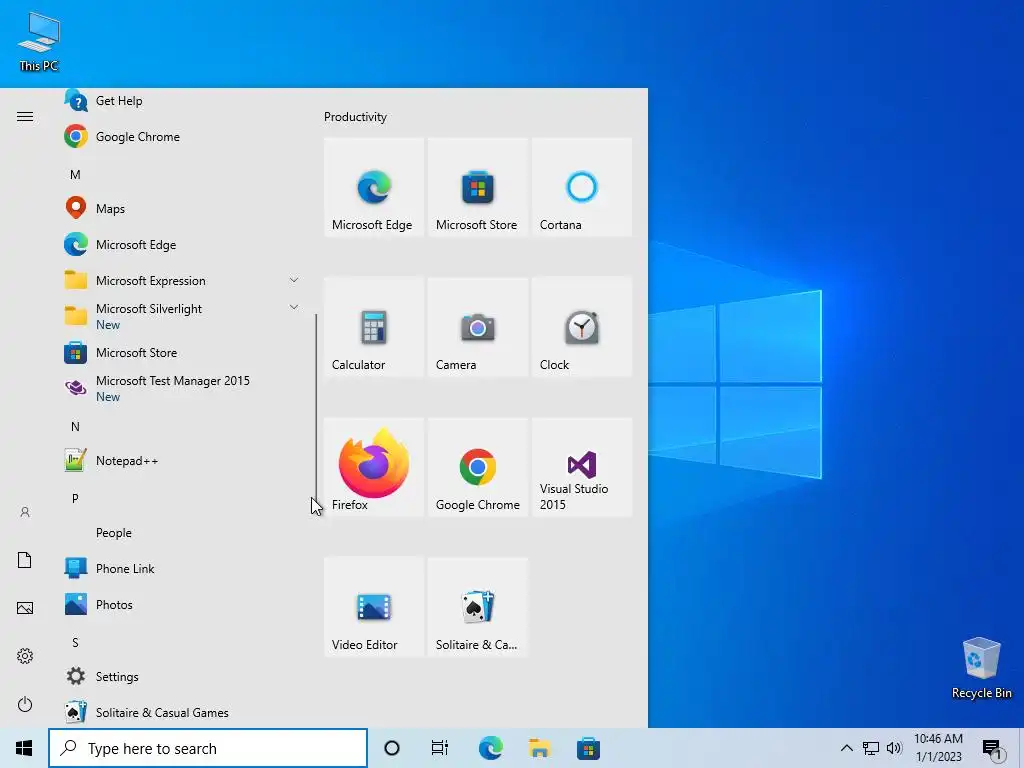Open Settings gear in Start sidebar
The width and height of the screenshot is (1024, 768).
pyautogui.click(x=25, y=656)
